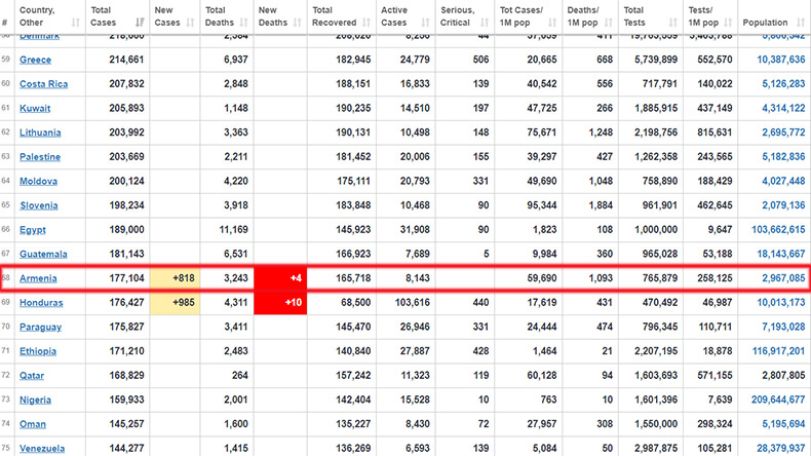Open the Palestine country link
The height and width of the screenshot is (456, 811).
[x=40, y=157]
